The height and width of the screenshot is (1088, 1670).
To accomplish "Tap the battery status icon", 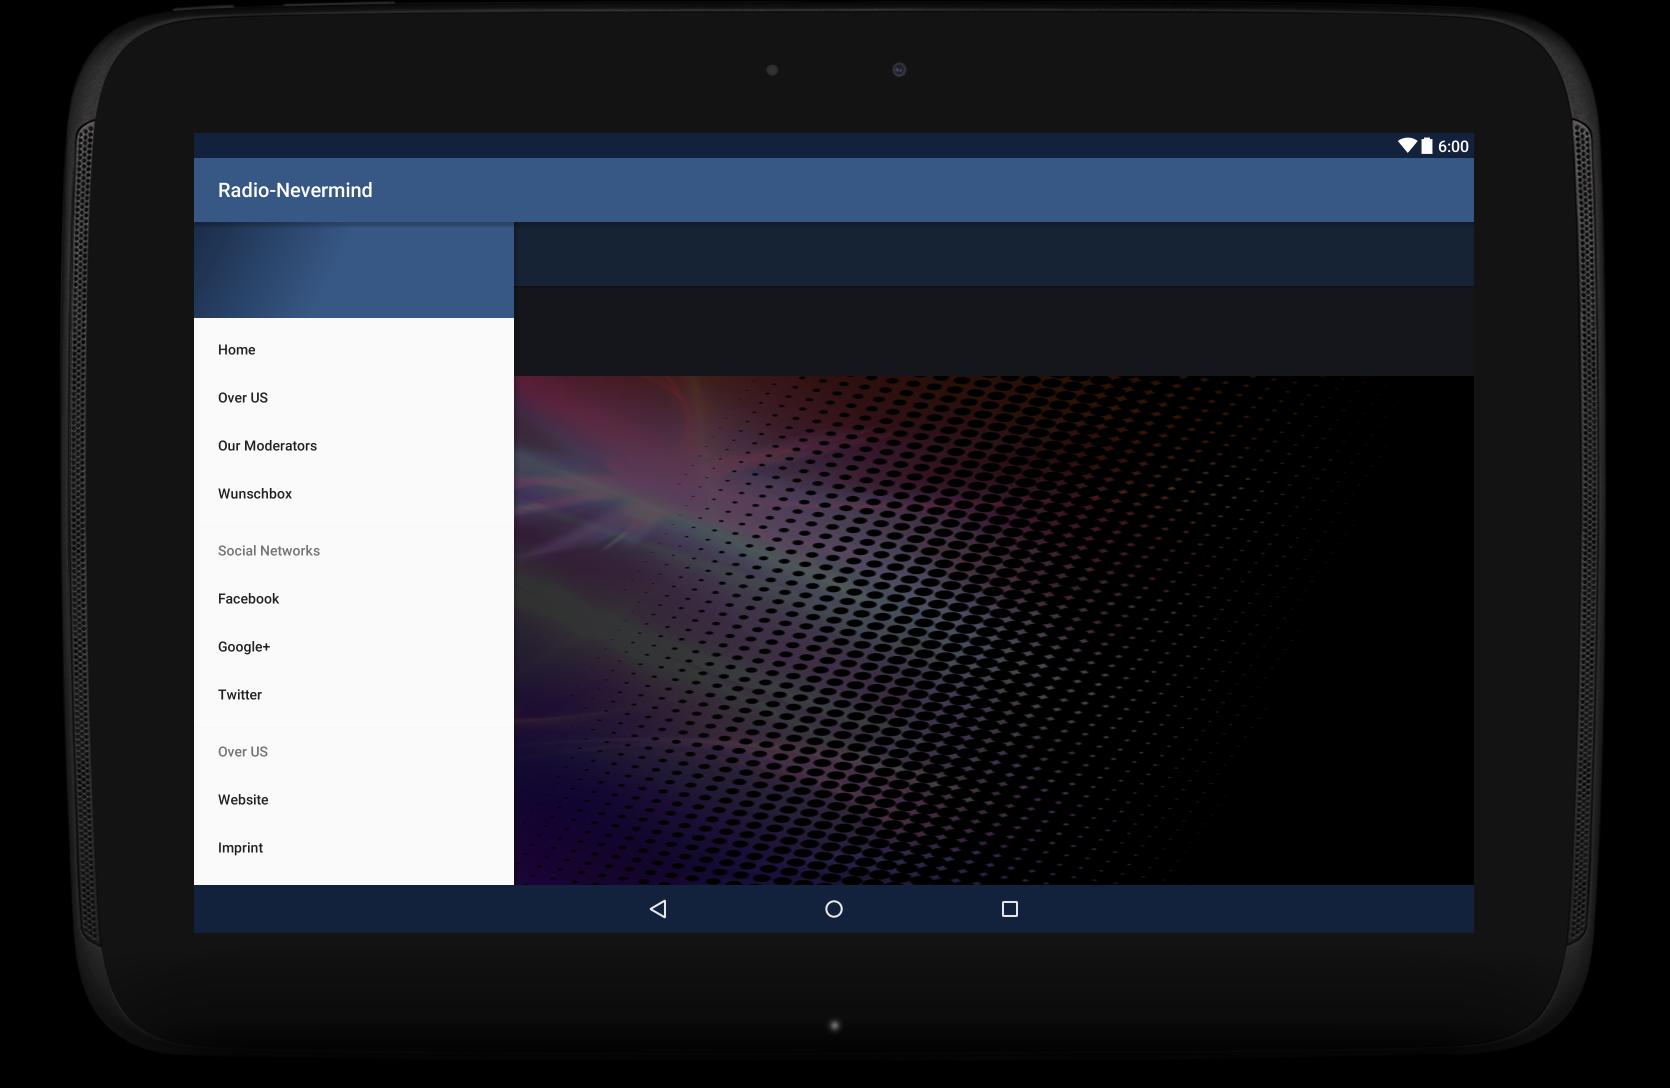I will 1427,146.
